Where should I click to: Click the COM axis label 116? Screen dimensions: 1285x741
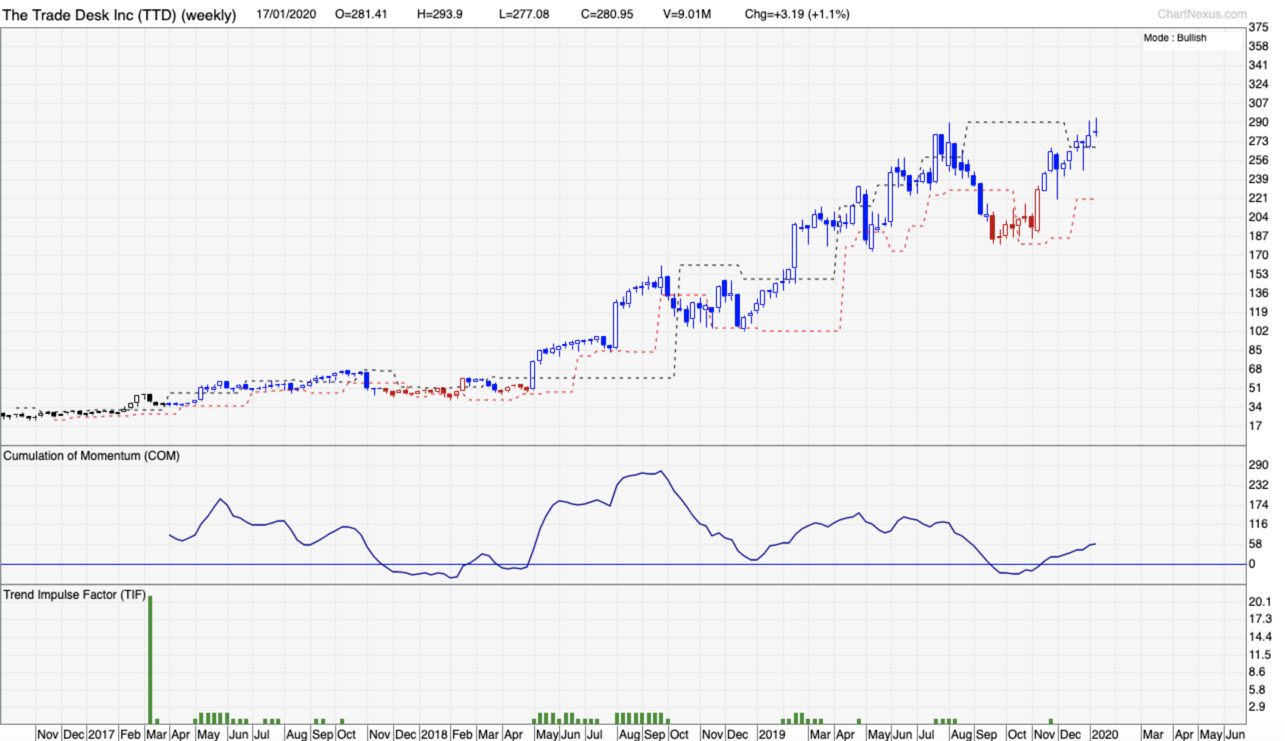[x=1258, y=524]
